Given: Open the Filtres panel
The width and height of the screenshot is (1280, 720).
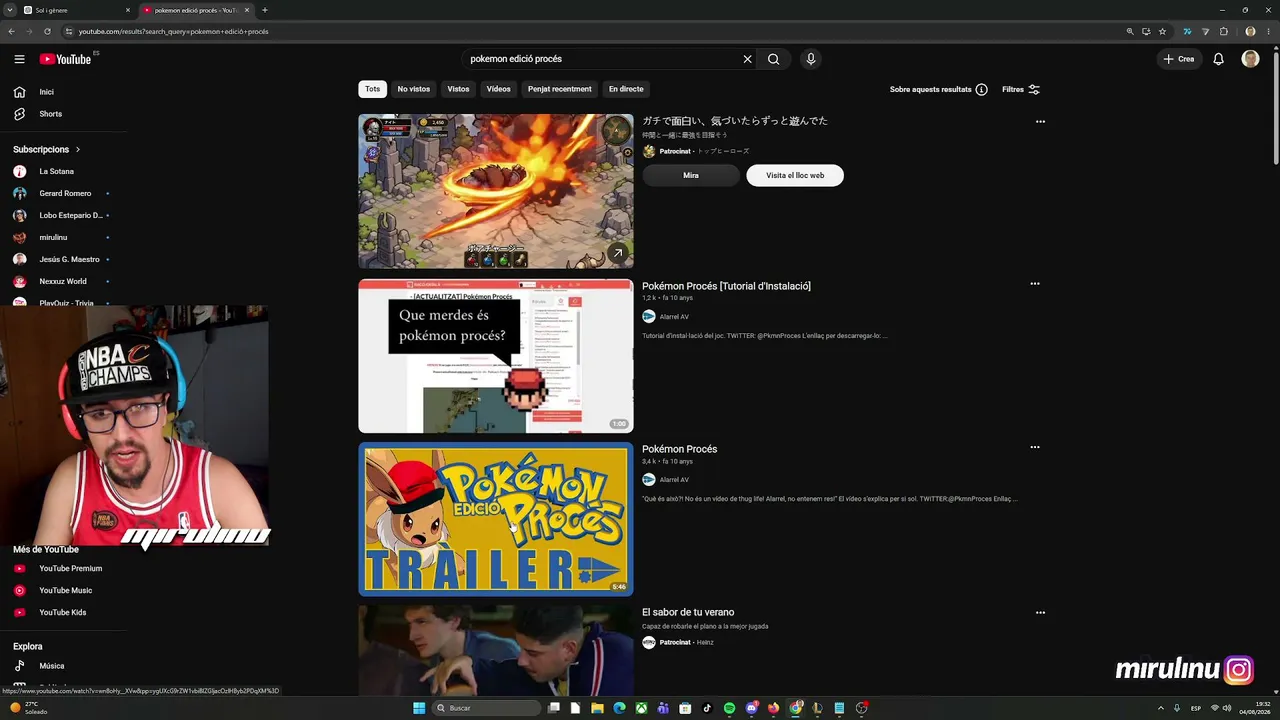Looking at the screenshot, I should click(x=1021, y=89).
